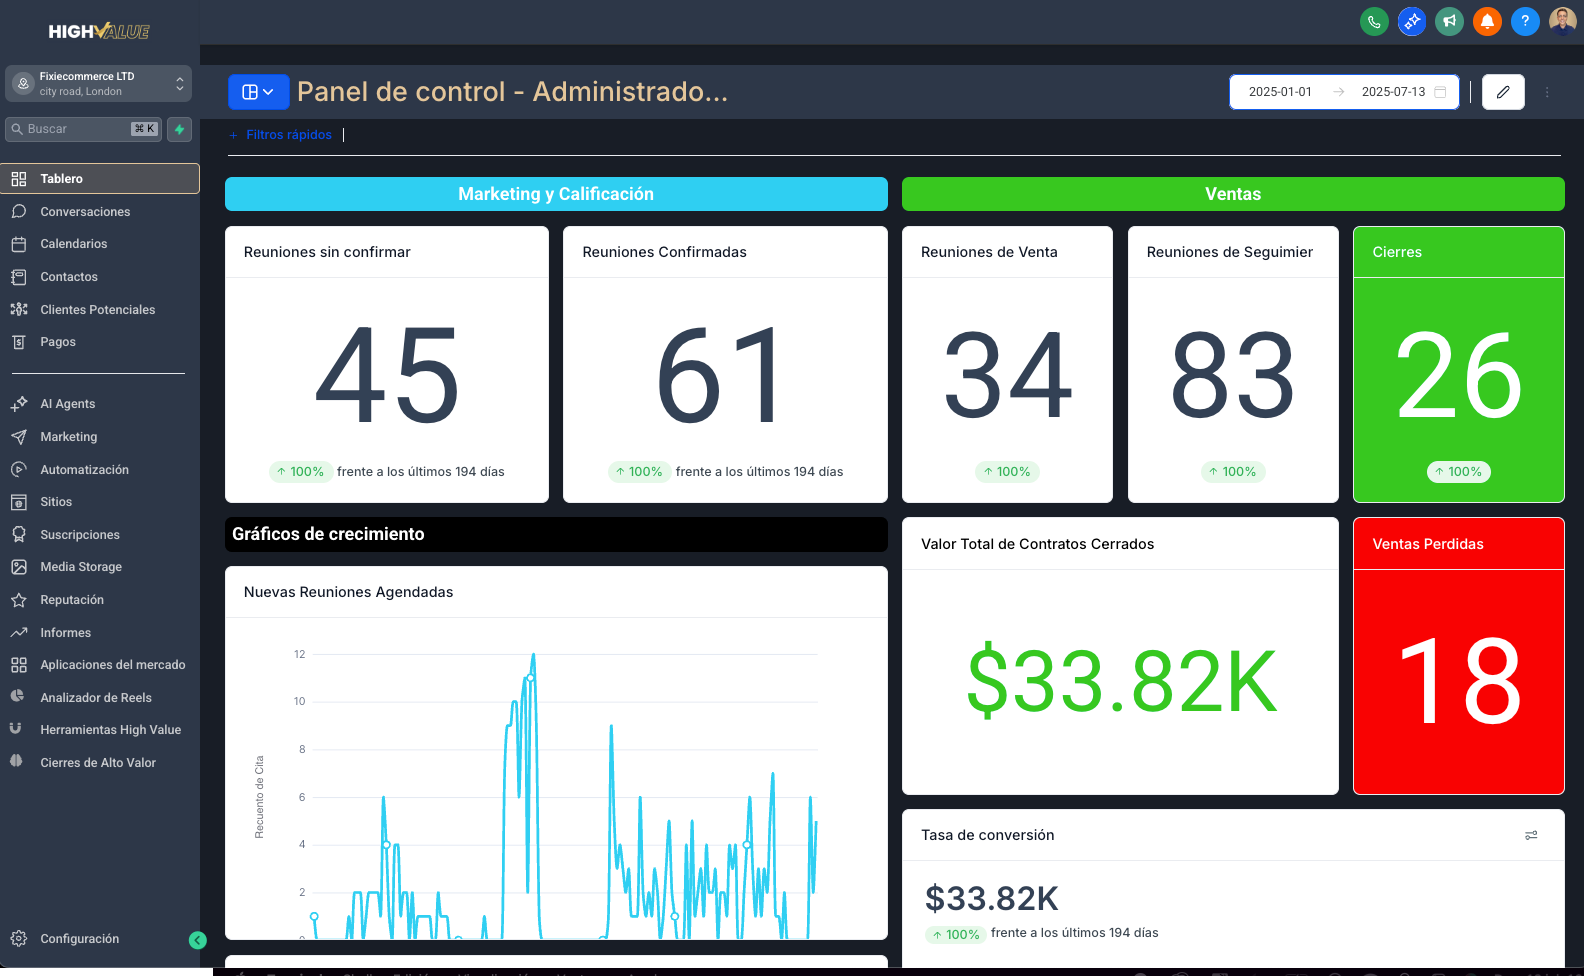Open the blue dashboard selector dropdown

[x=258, y=92]
